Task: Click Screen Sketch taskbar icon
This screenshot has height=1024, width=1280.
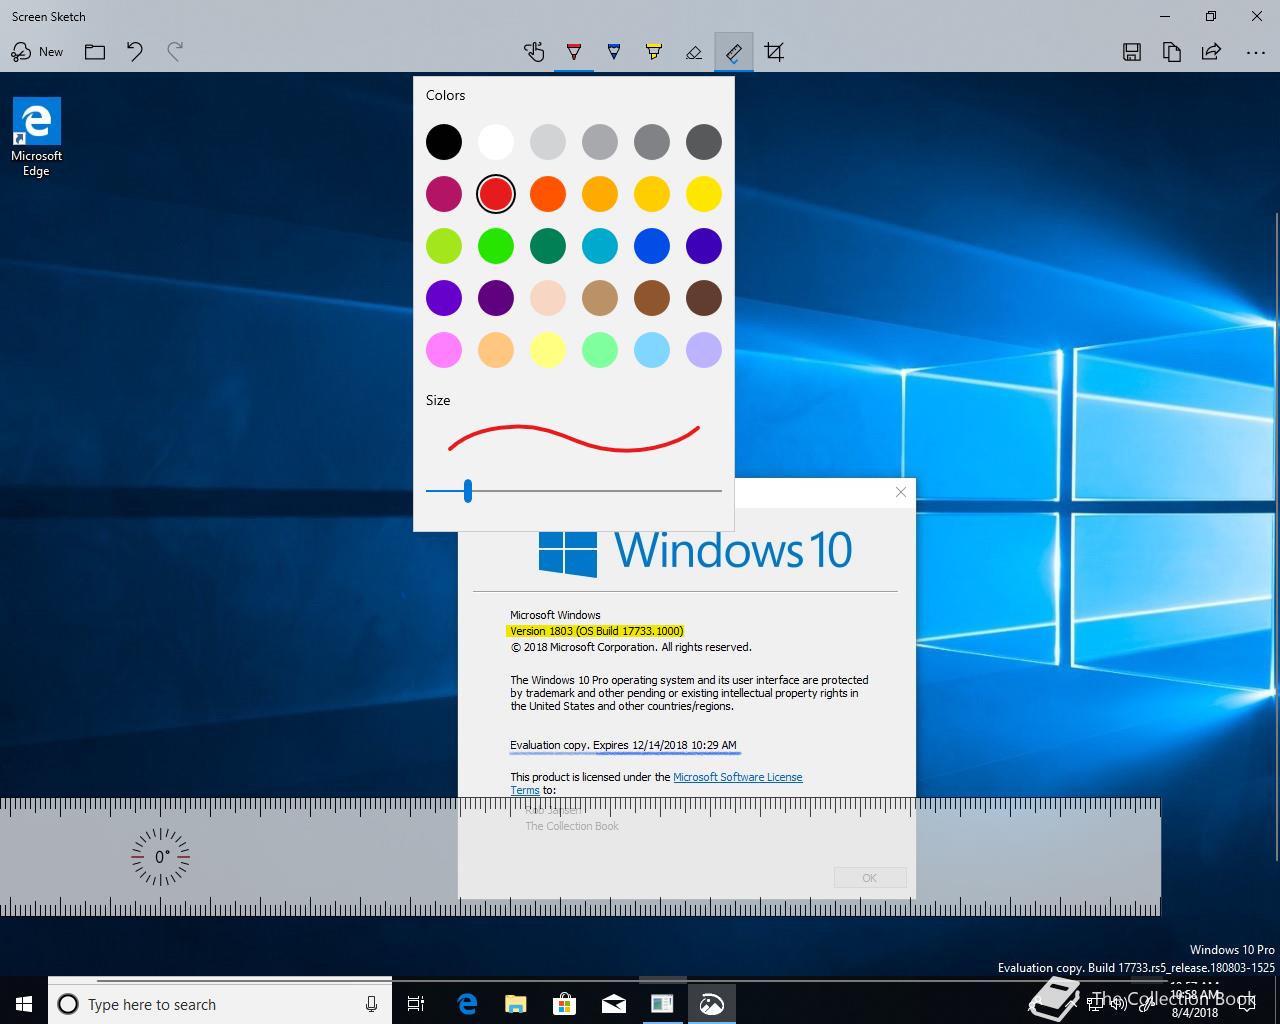Action: (x=711, y=1004)
